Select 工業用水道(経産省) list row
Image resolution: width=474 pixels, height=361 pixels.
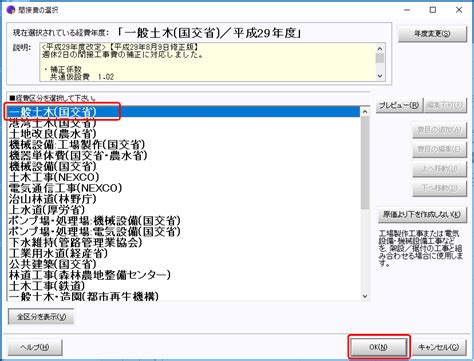point(184,253)
